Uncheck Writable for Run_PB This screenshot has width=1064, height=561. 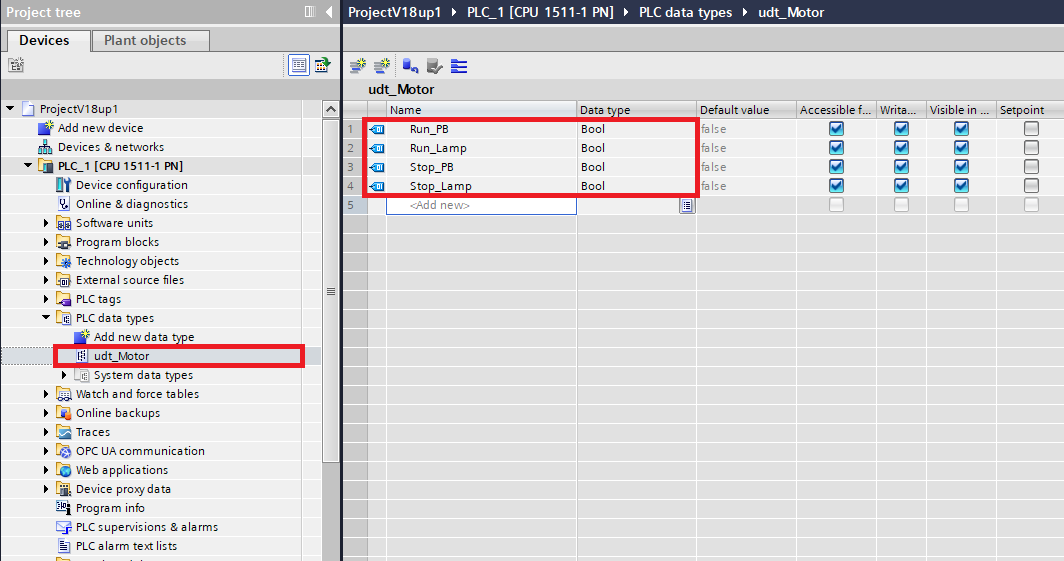[901, 128]
